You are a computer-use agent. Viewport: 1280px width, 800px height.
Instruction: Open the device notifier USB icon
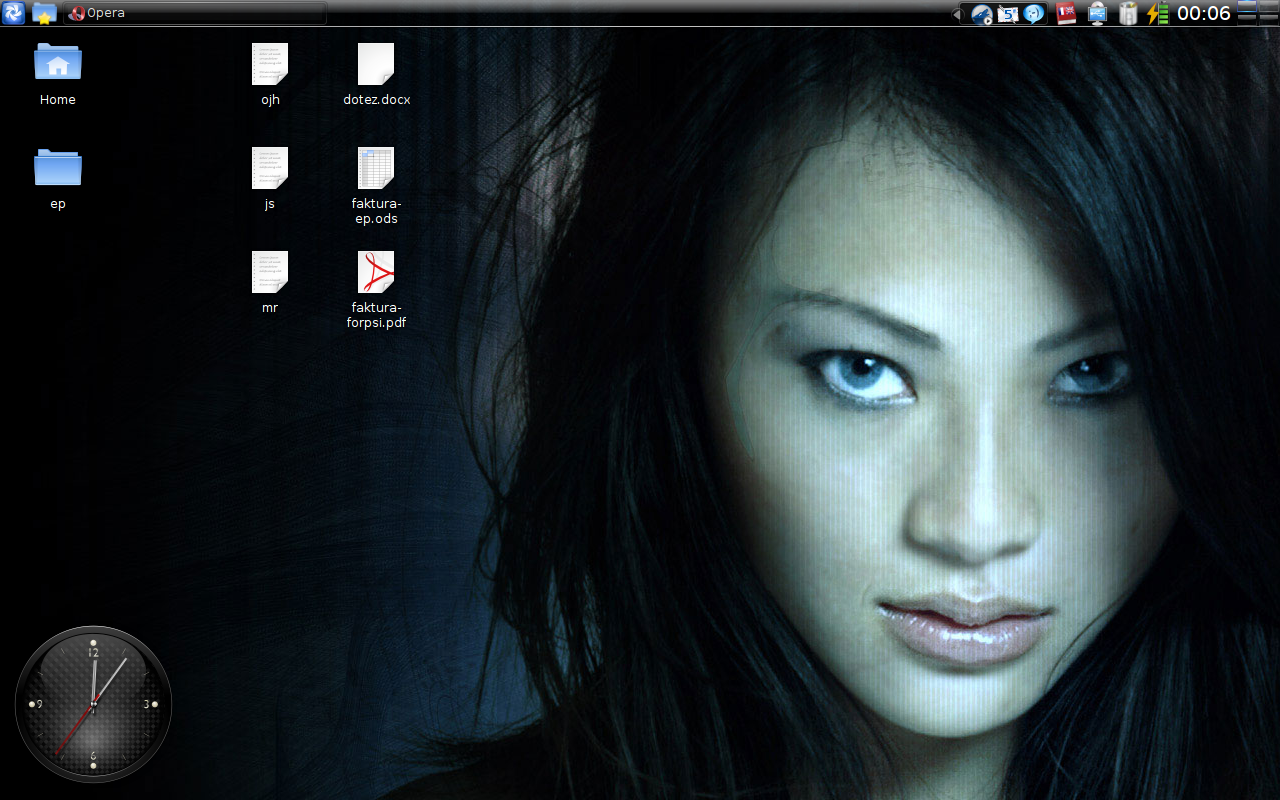[1098, 14]
